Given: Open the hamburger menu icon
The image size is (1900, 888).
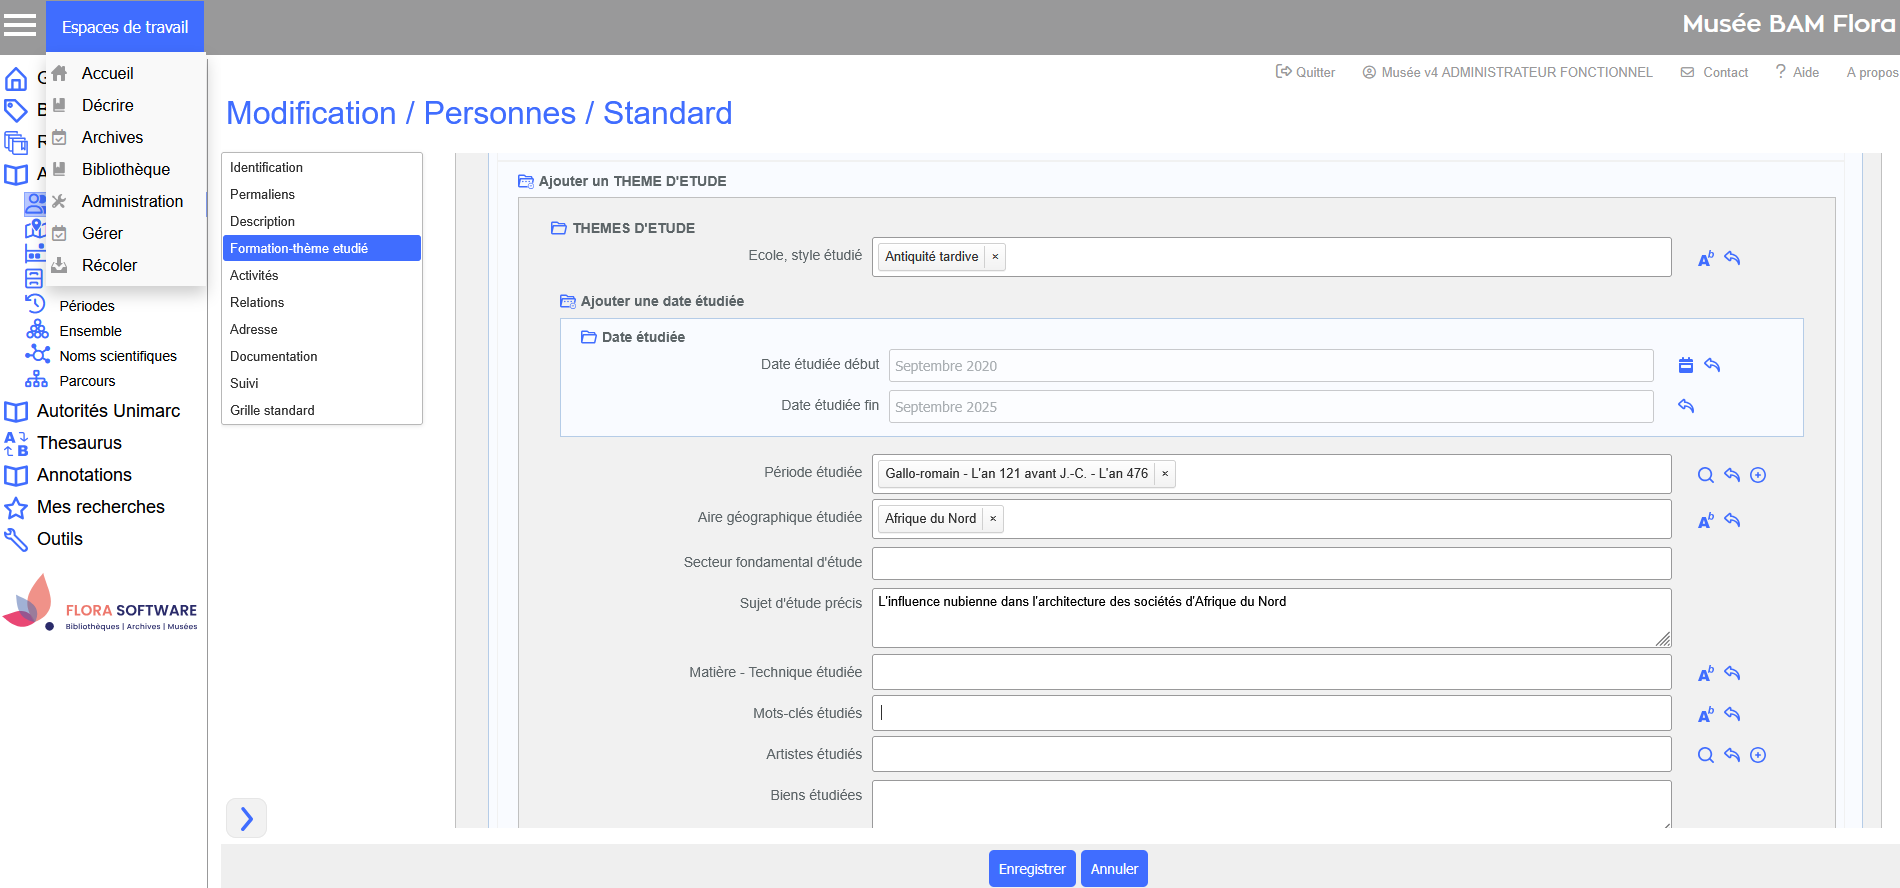Looking at the screenshot, I should click(20, 25).
